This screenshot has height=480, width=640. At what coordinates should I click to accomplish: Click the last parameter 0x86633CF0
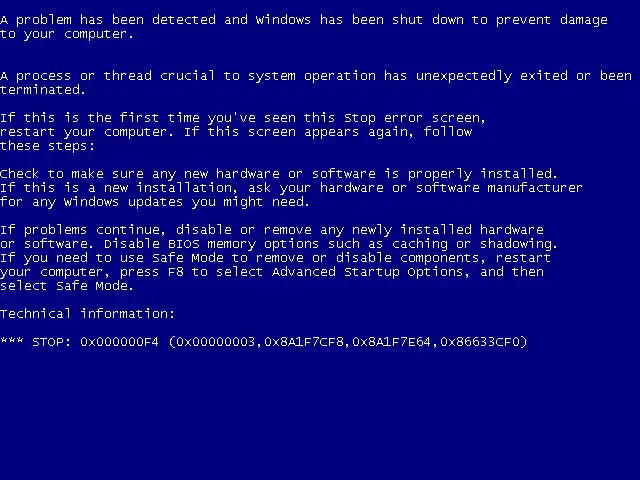tap(480, 342)
